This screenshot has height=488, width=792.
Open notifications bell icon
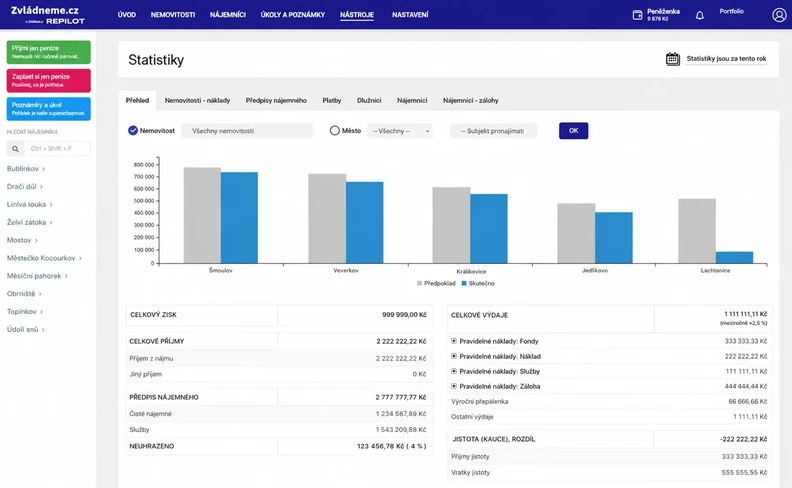tap(700, 15)
